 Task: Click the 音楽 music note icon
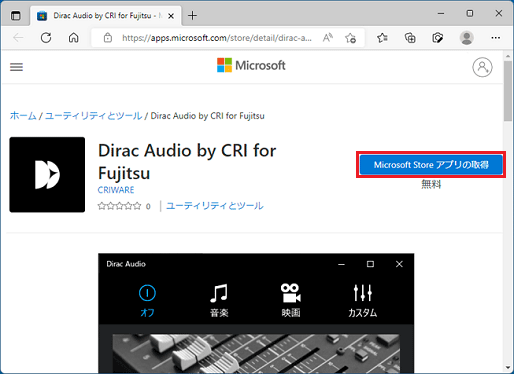pos(219,293)
